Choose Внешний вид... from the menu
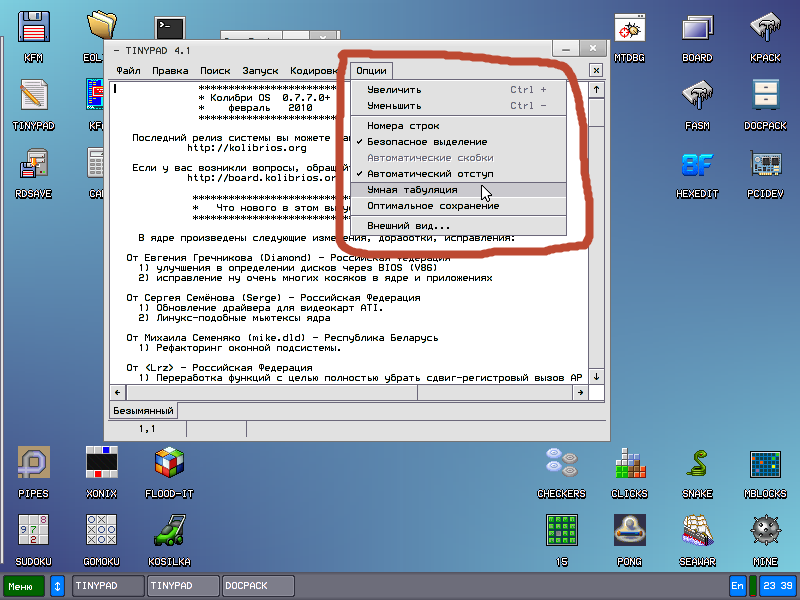 [x=408, y=226]
